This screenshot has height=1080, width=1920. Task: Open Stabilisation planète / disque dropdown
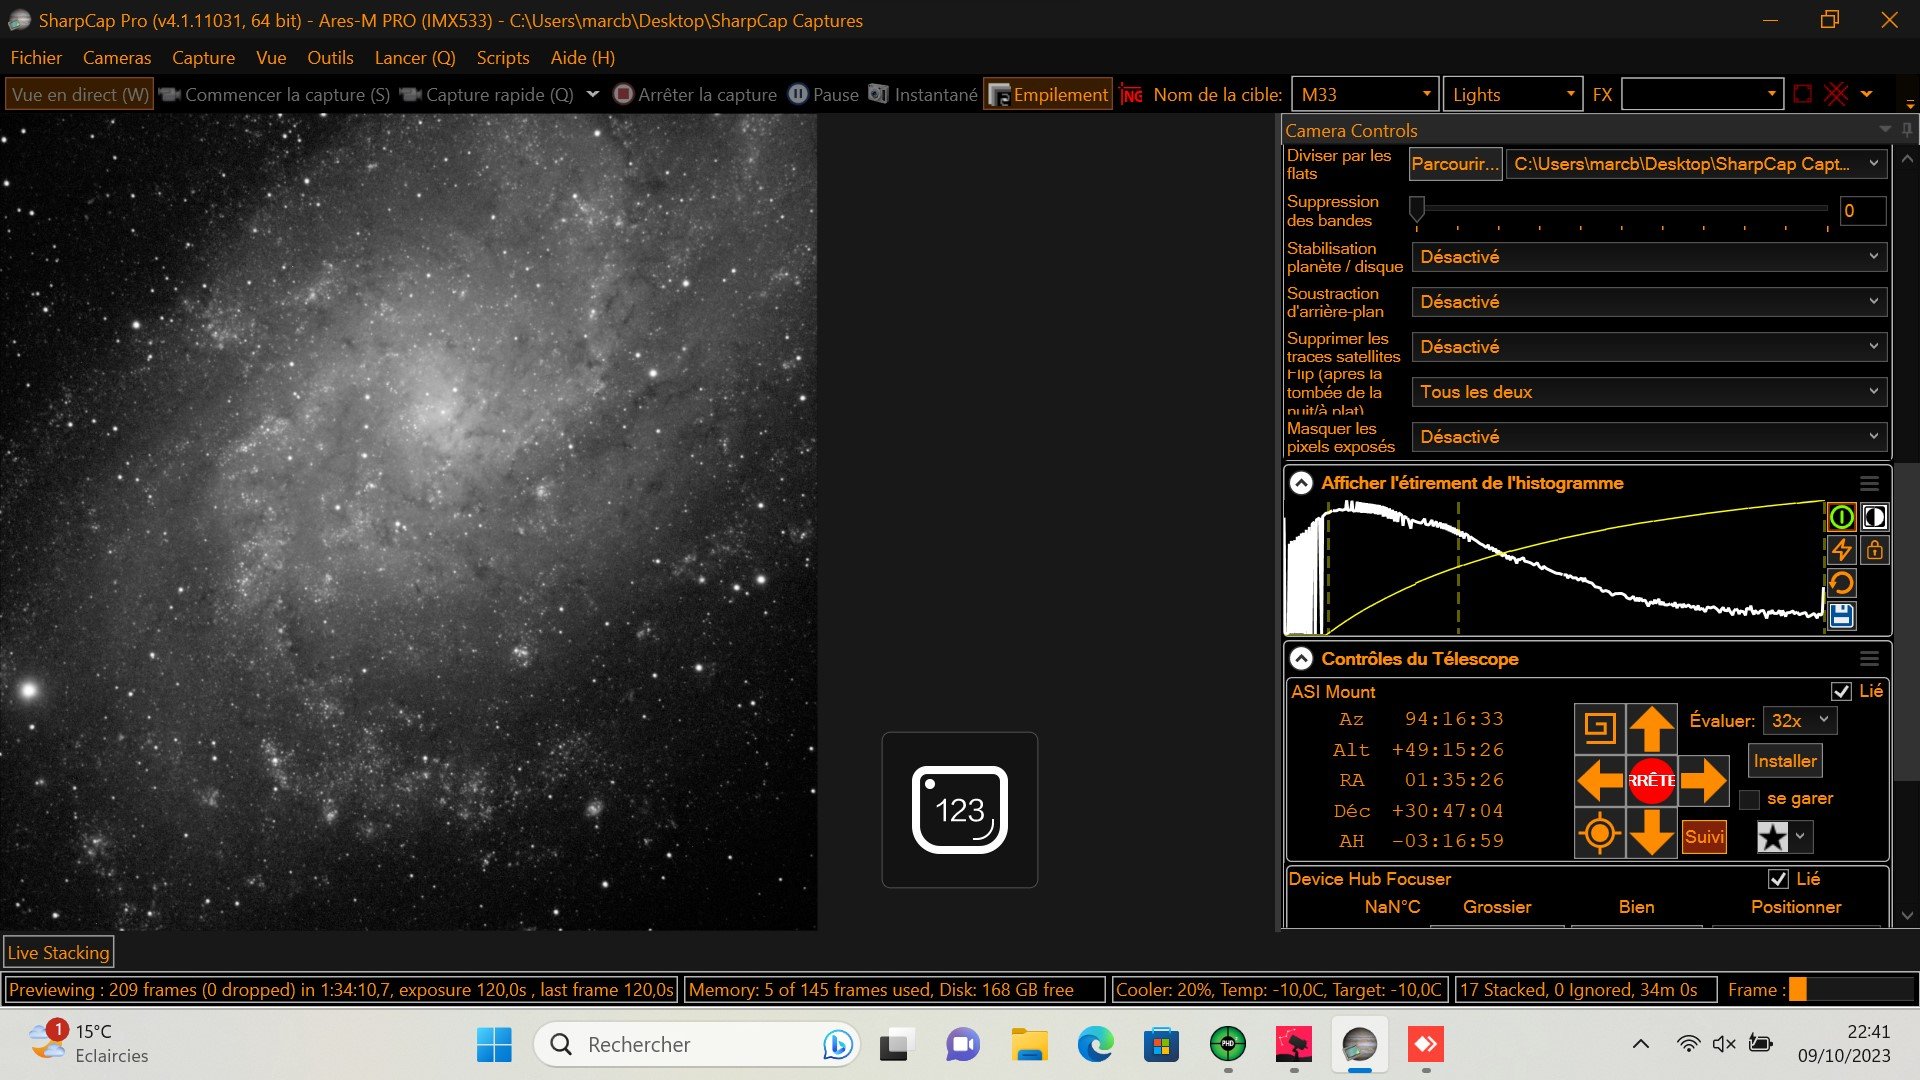(1649, 257)
